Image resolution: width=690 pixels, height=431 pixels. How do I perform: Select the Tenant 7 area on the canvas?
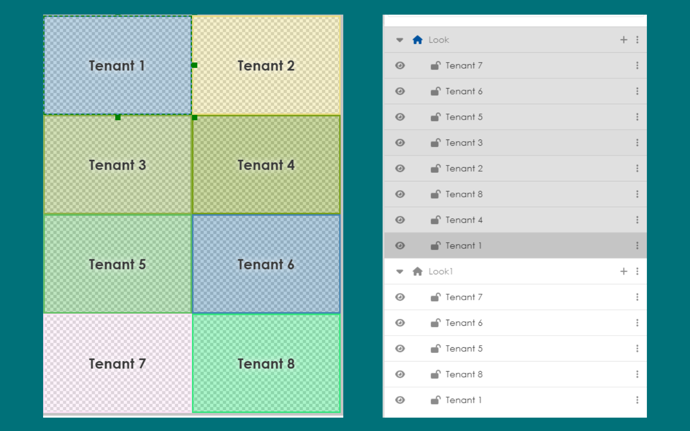117,364
